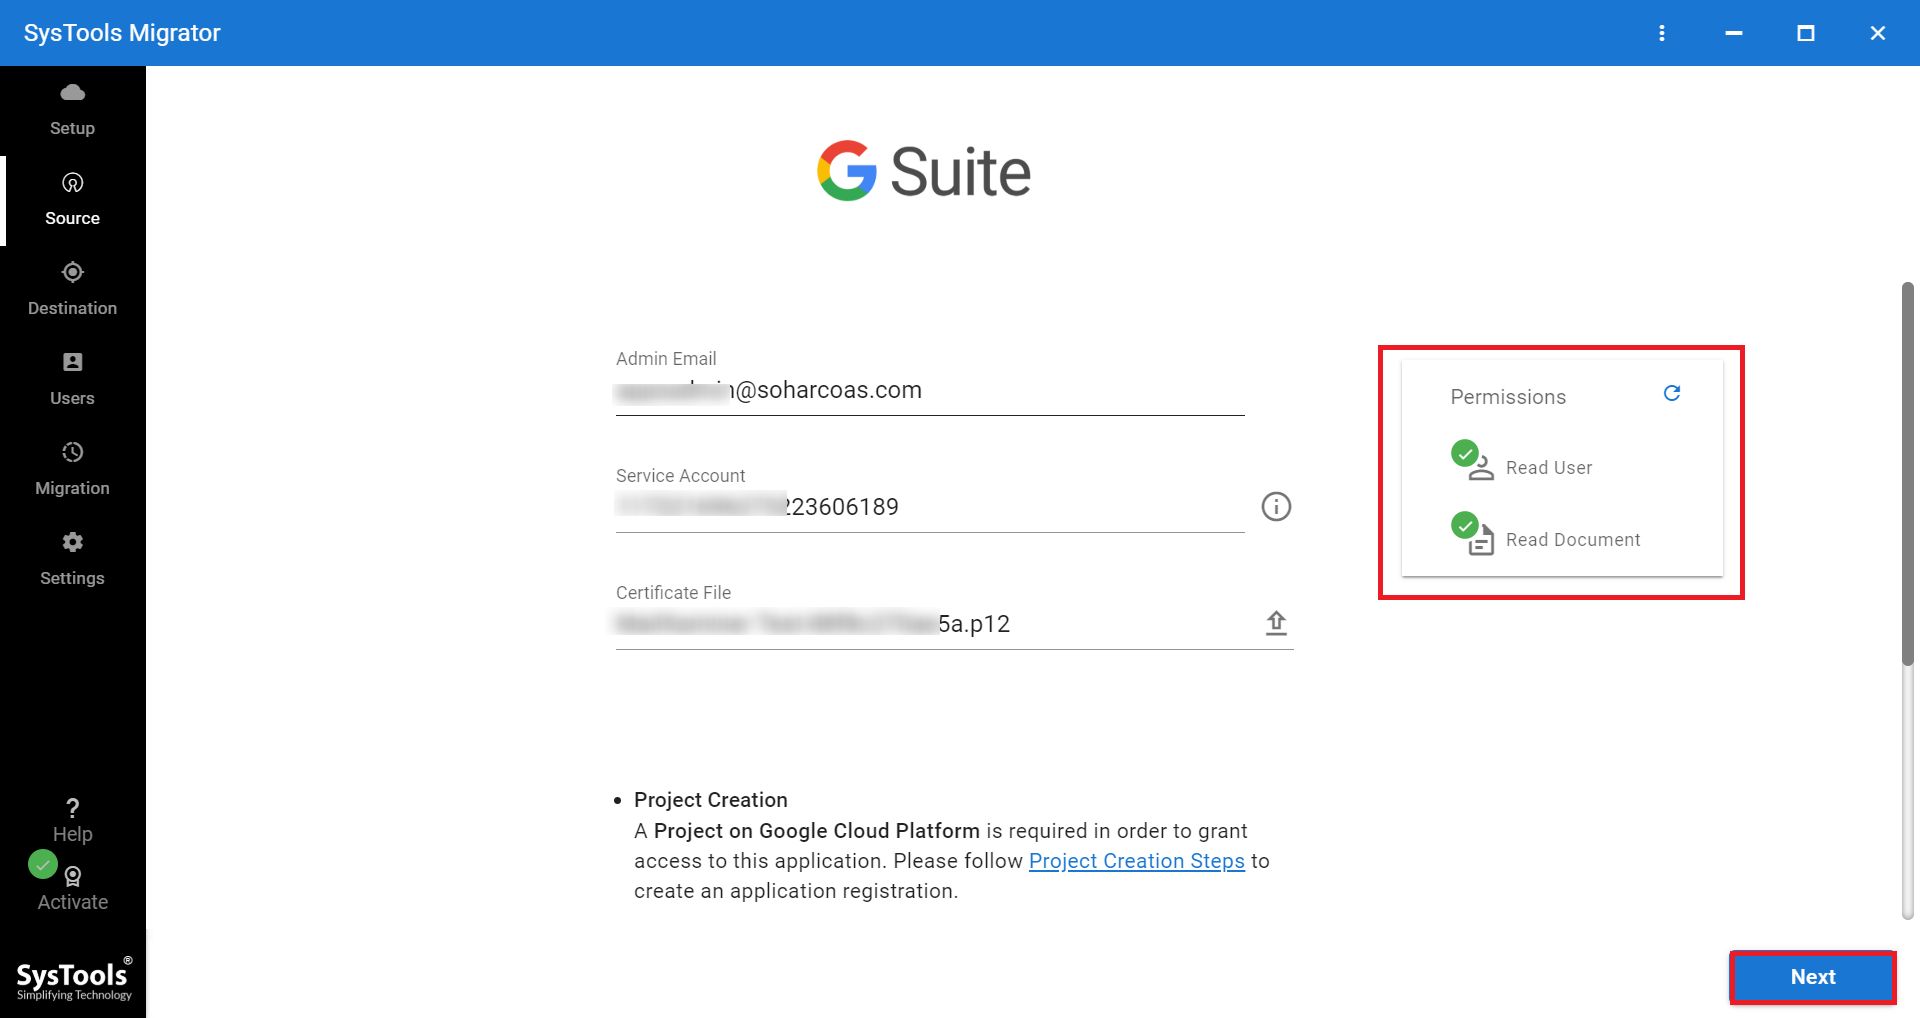Click the Read User permission checkmark
This screenshot has height=1018, width=1920.
[1465, 455]
